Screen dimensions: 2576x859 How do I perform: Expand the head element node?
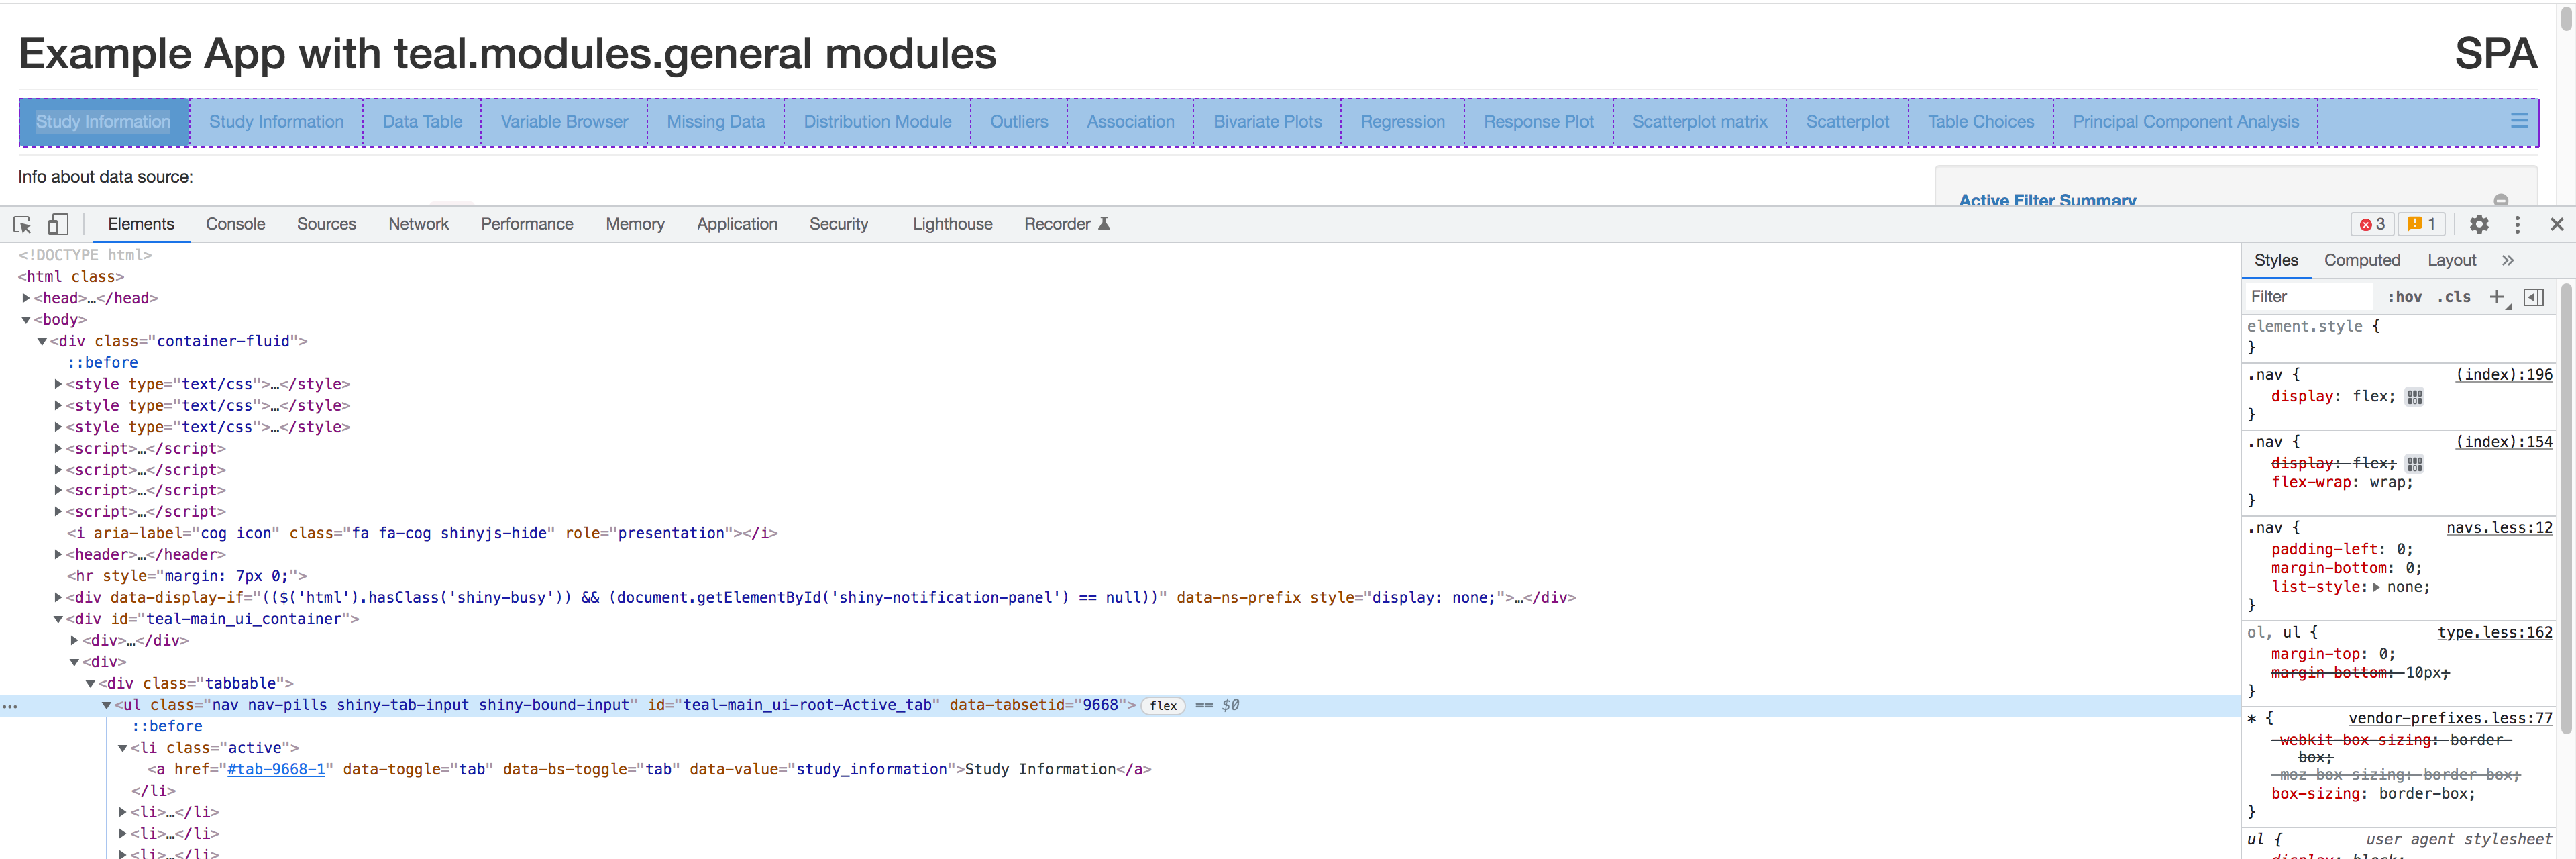[25, 298]
